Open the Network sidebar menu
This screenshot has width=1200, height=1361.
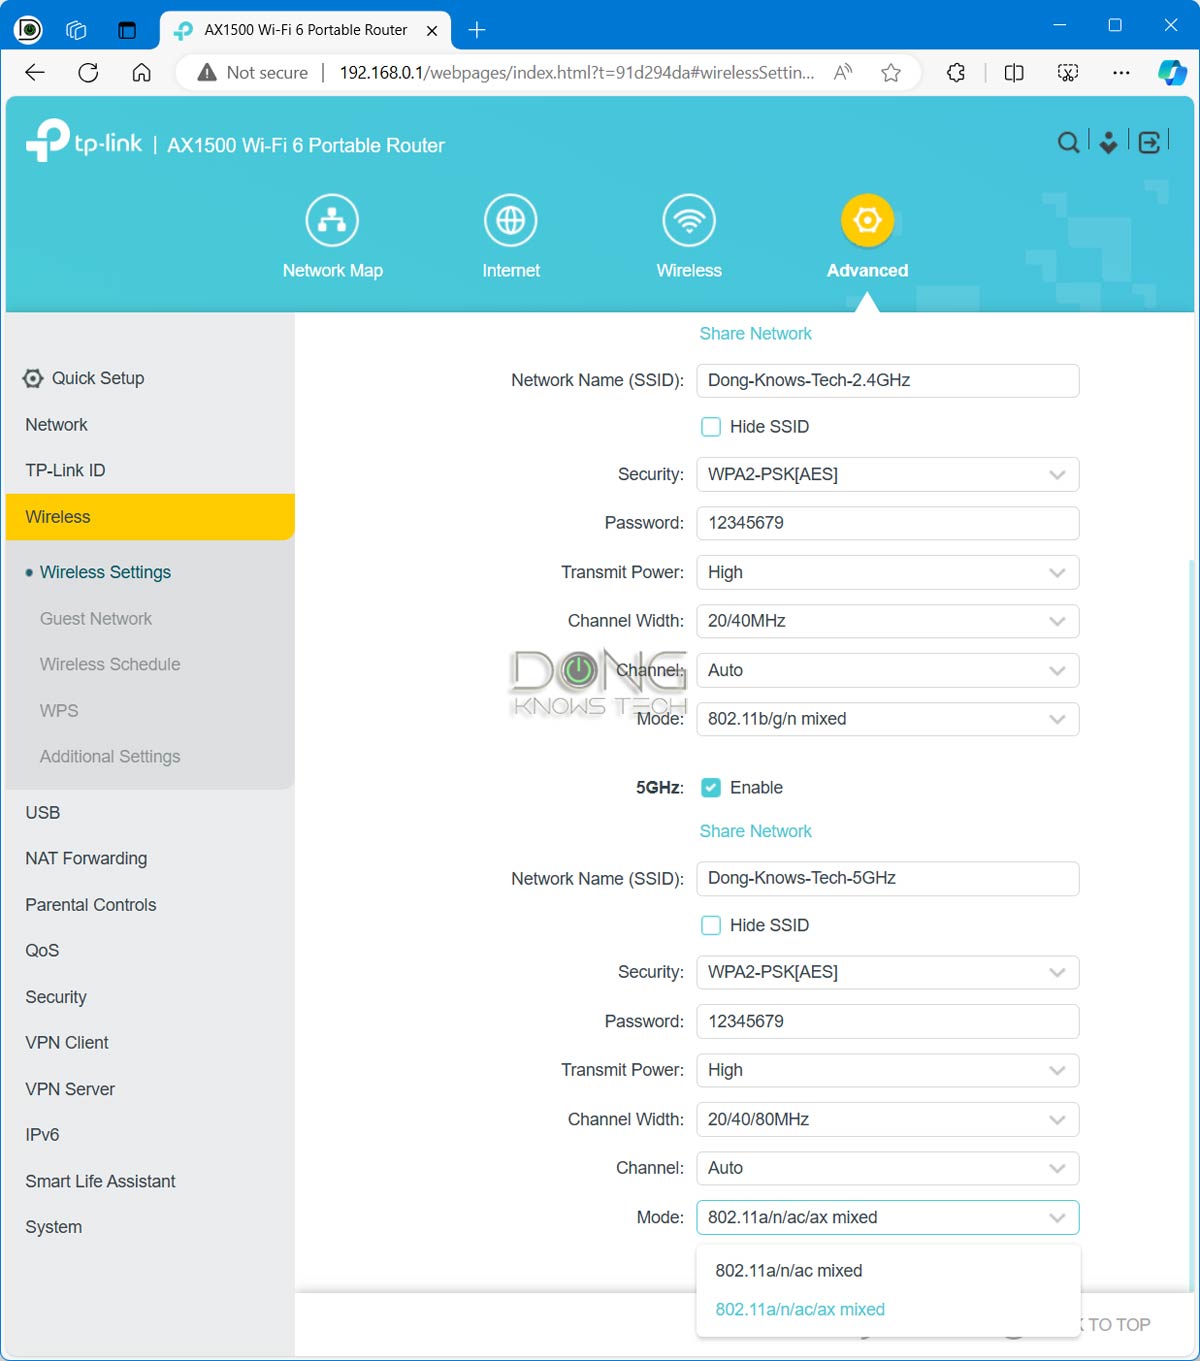(57, 425)
